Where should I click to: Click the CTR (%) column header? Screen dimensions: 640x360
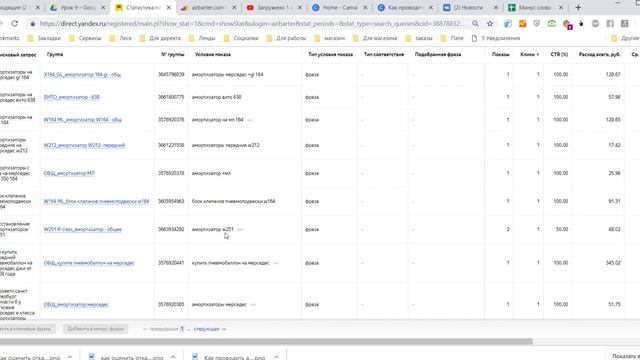559,54
